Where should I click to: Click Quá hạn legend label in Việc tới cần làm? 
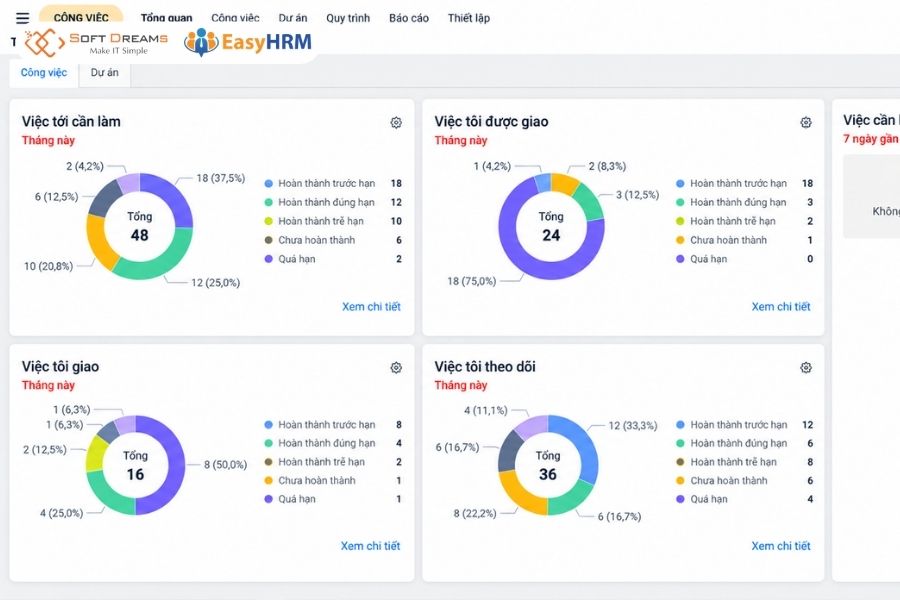coord(297,259)
